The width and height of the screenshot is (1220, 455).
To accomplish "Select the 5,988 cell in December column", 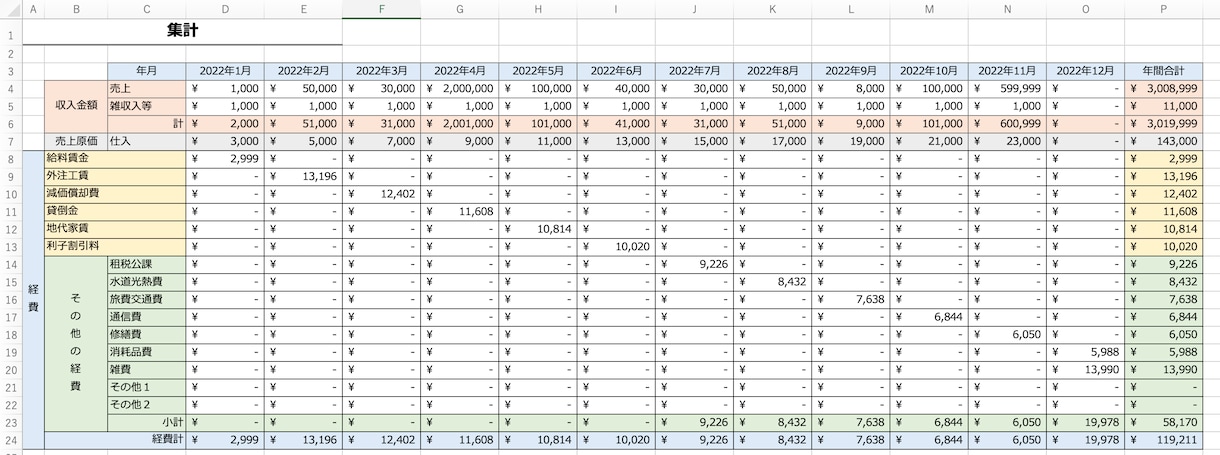I will pos(1086,352).
